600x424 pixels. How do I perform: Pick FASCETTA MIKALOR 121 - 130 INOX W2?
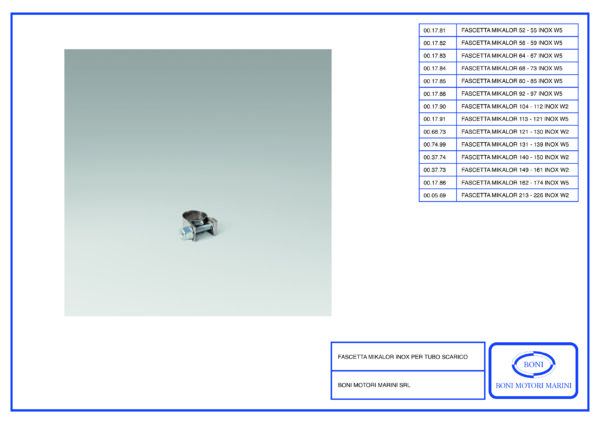click(x=515, y=132)
